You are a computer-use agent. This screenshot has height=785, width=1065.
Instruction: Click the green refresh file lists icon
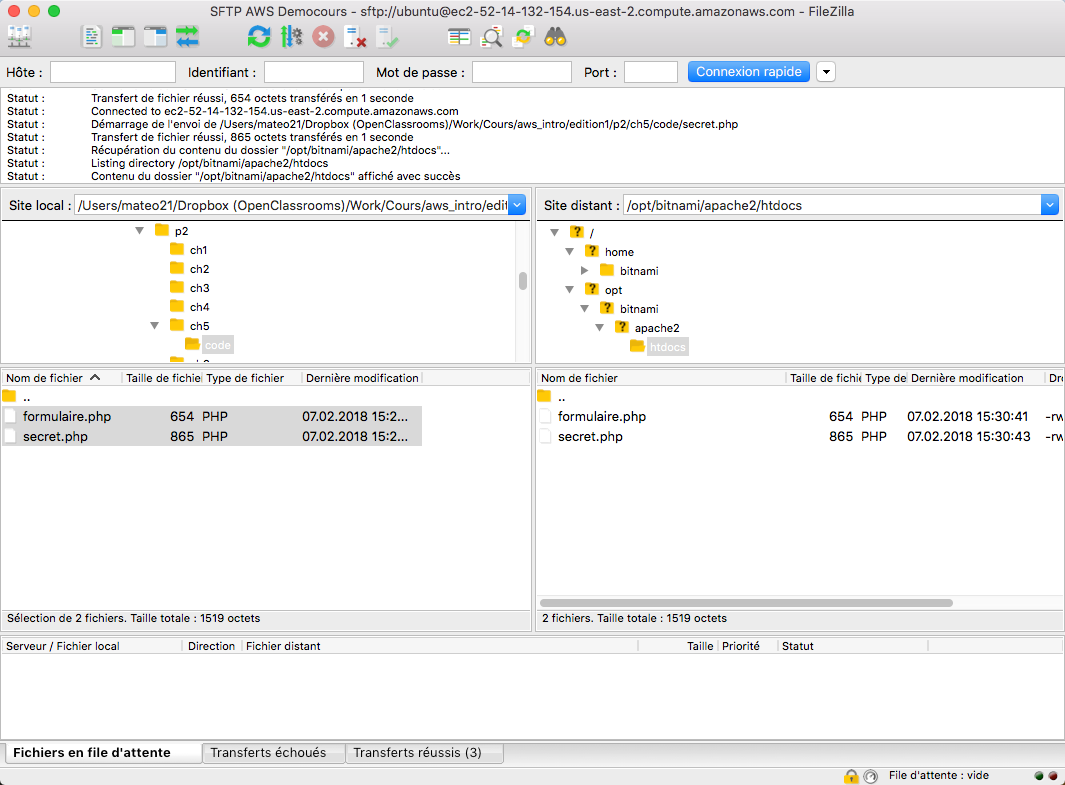(259, 37)
